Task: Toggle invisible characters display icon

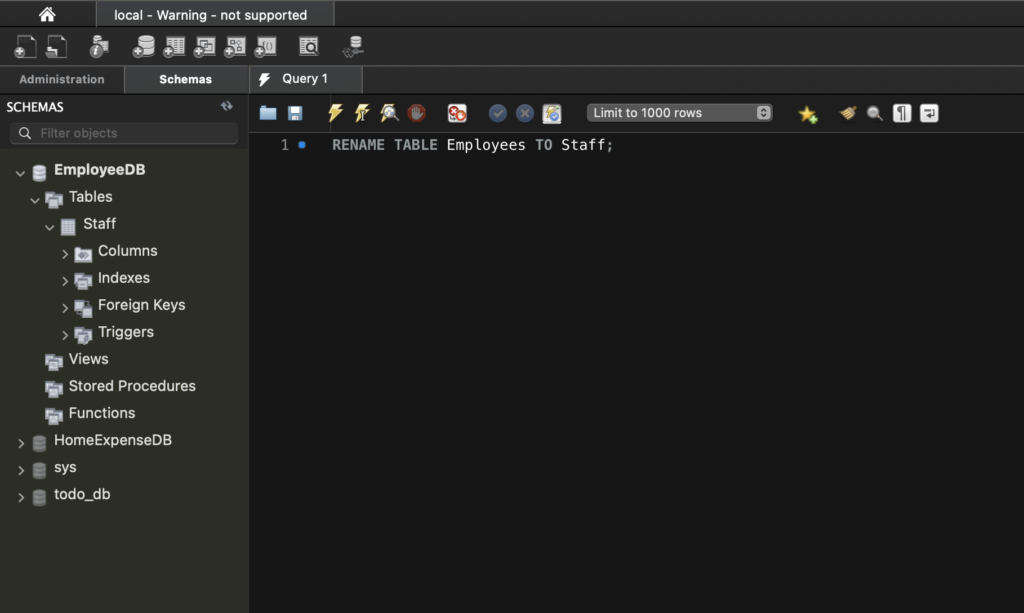Action: (x=902, y=113)
